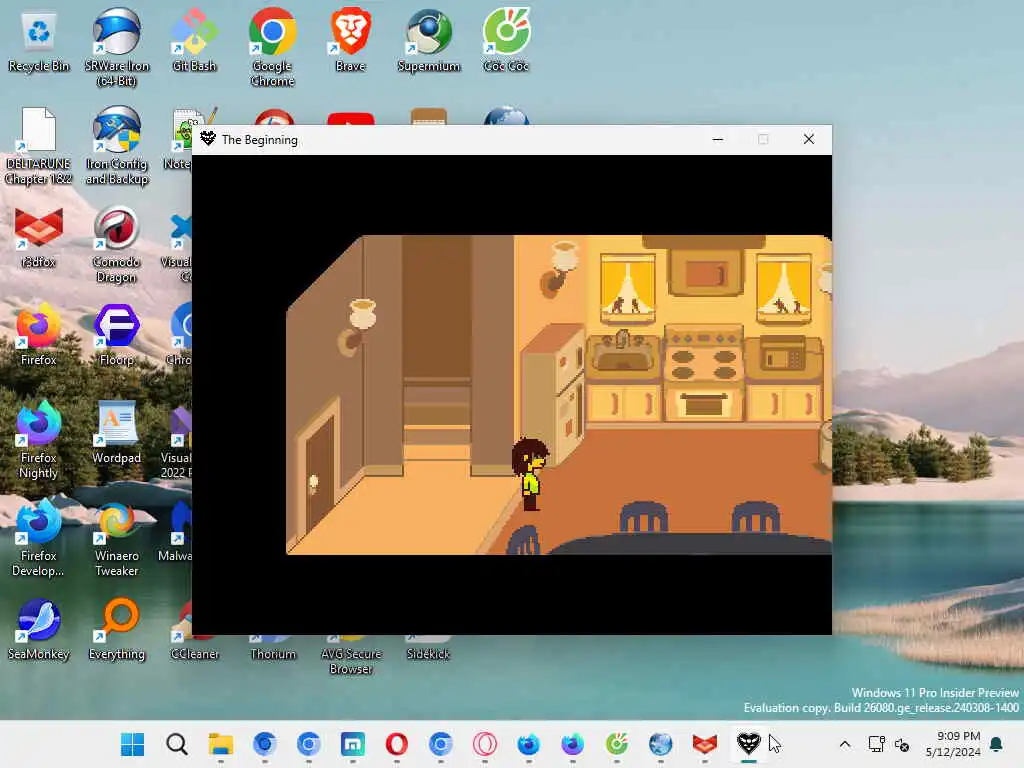Open red Opera browser from taskbar
Image resolution: width=1024 pixels, height=768 pixels.
pyautogui.click(x=396, y=744)
